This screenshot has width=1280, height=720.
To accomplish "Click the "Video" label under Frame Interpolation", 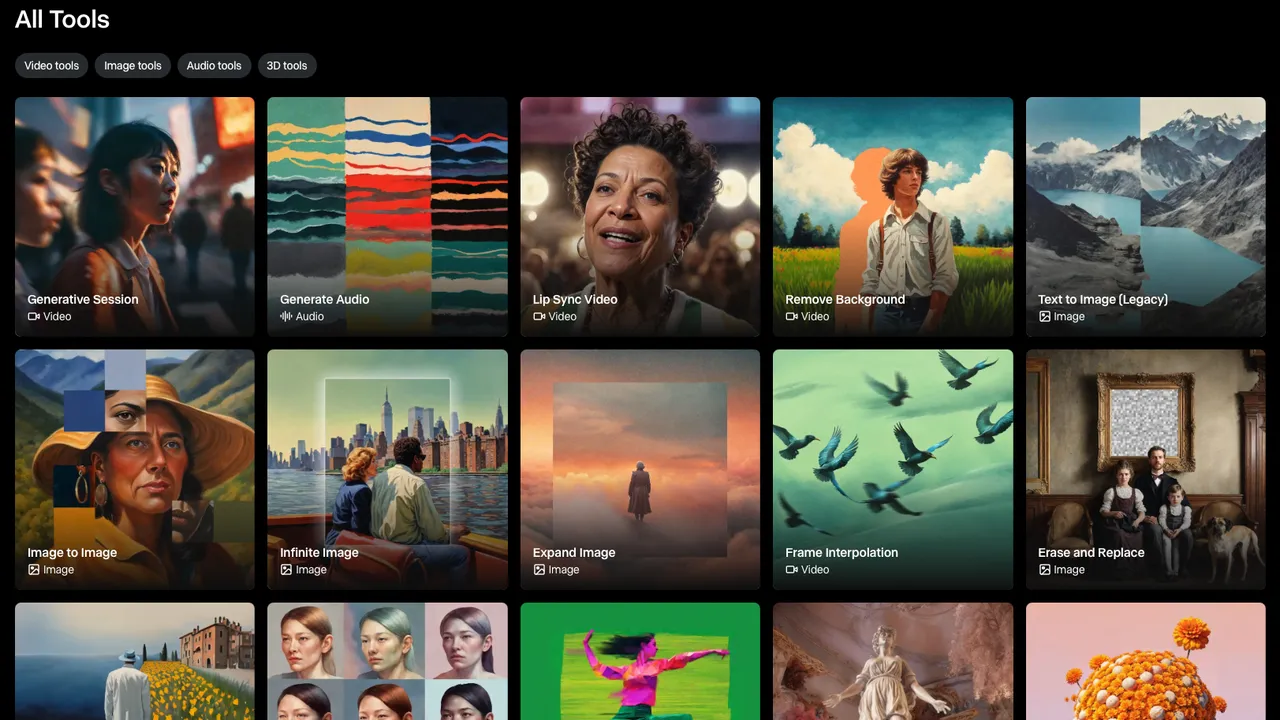I will point(815,569).
